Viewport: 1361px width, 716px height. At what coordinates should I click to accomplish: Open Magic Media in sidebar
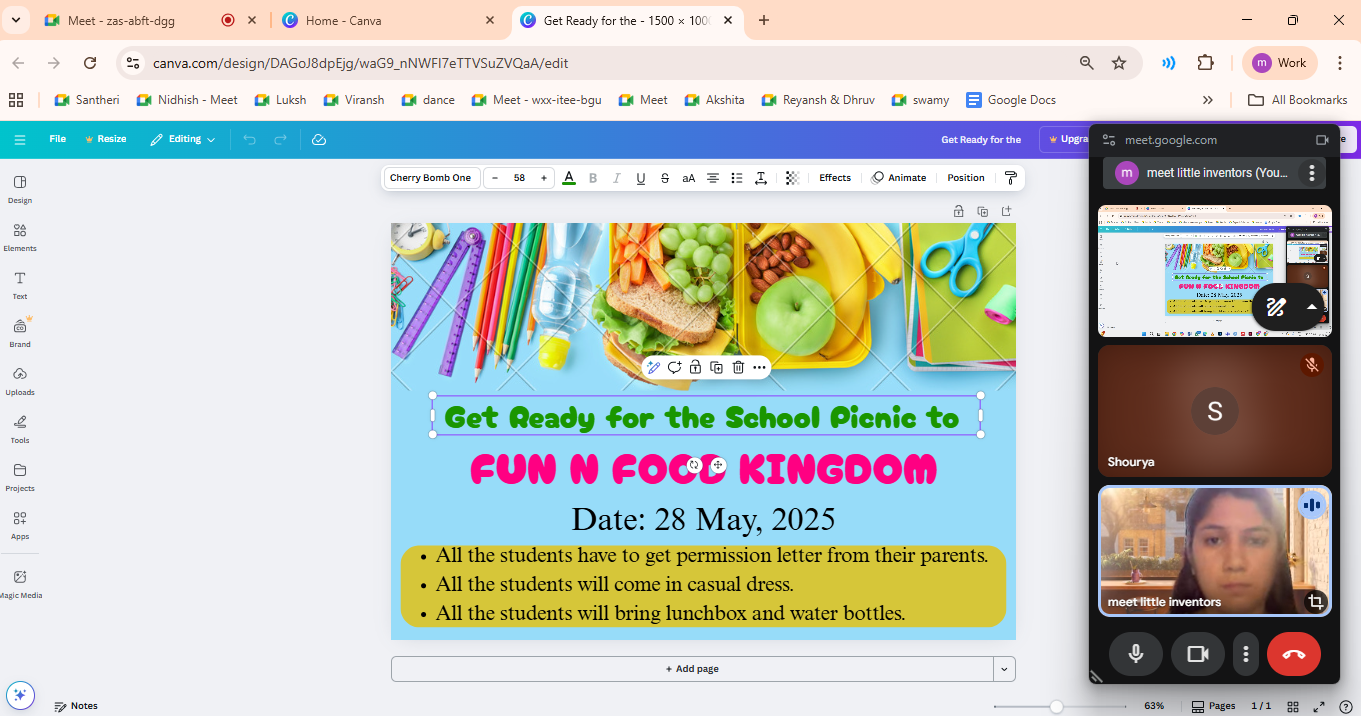pyautogui.click(x=20, y=583)
